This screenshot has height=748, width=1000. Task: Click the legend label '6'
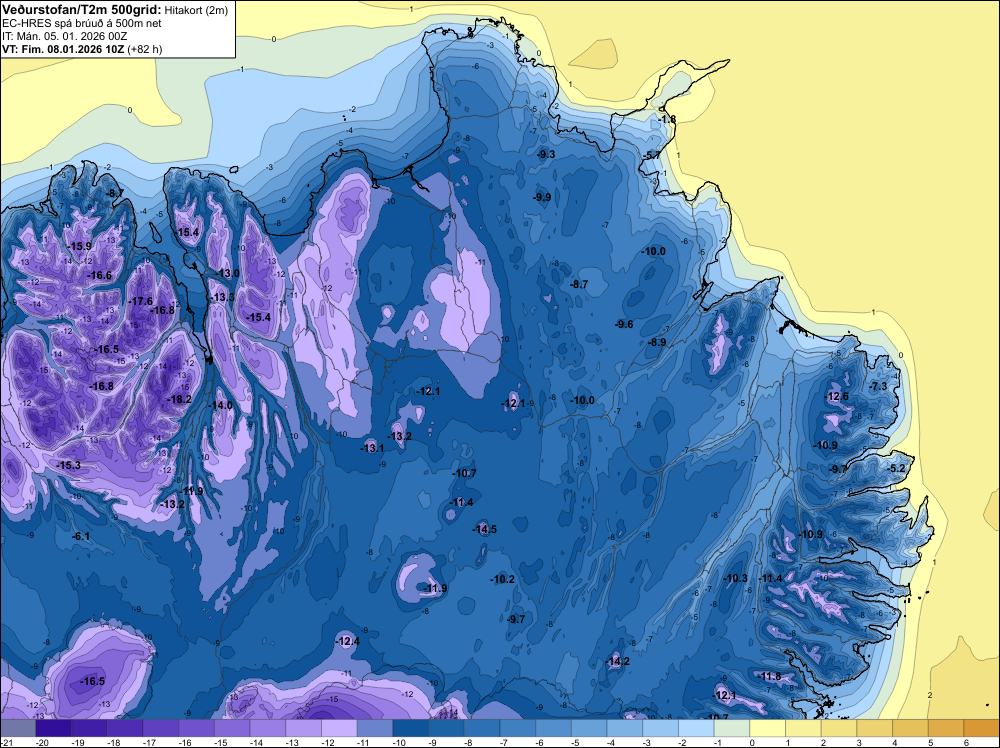click(967, 742)
